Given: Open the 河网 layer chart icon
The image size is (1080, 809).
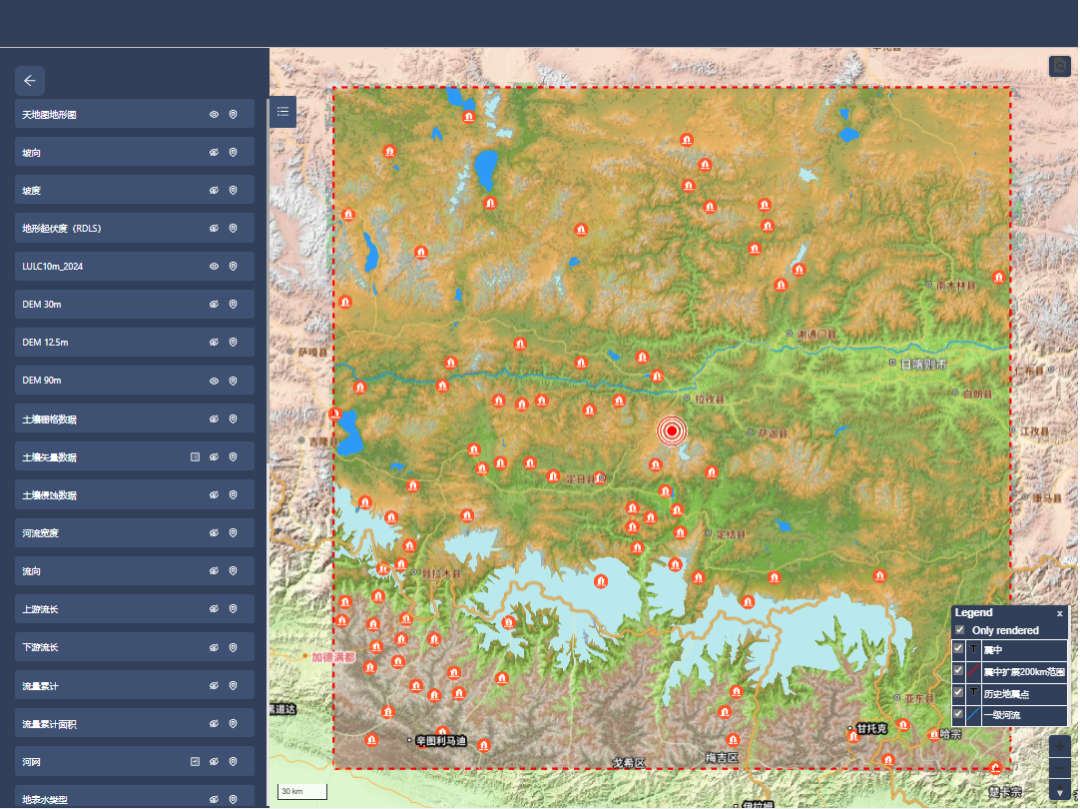Looking at the screenshot, I should tap(195, 761).
